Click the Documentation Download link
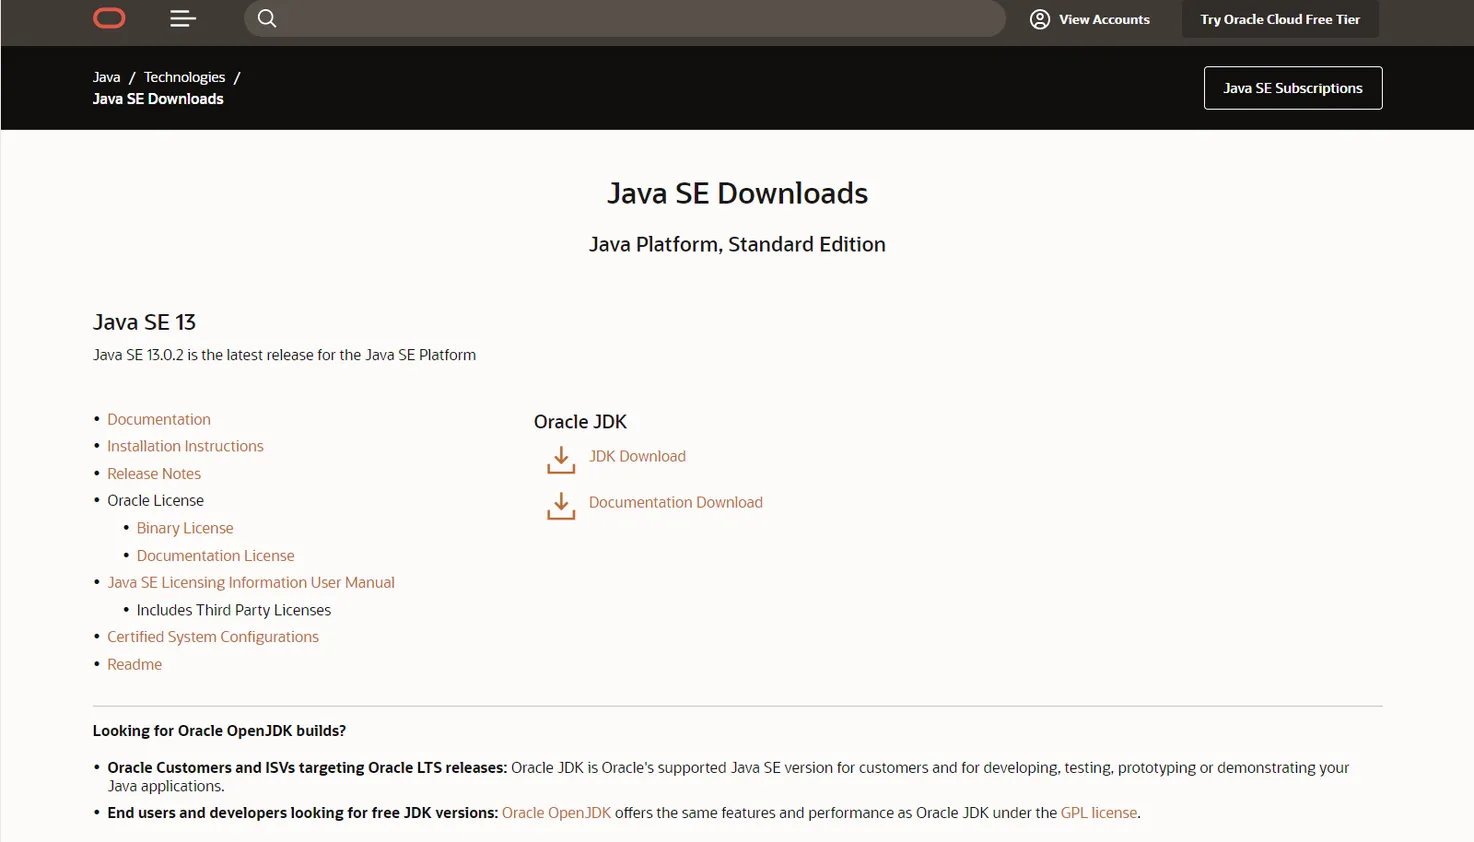1474x842 pixels. [676, 502]
